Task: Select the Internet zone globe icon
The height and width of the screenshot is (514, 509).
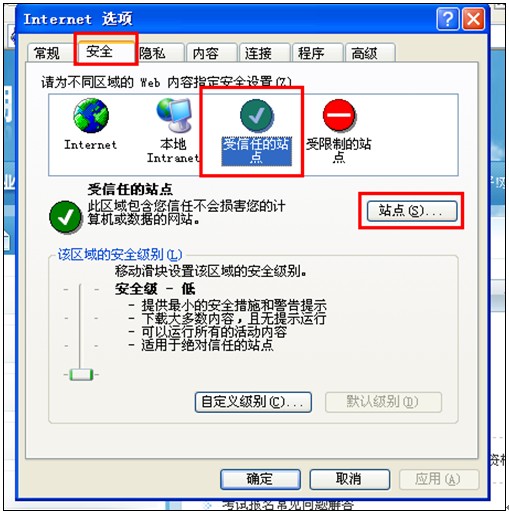Action: (91, 116)
